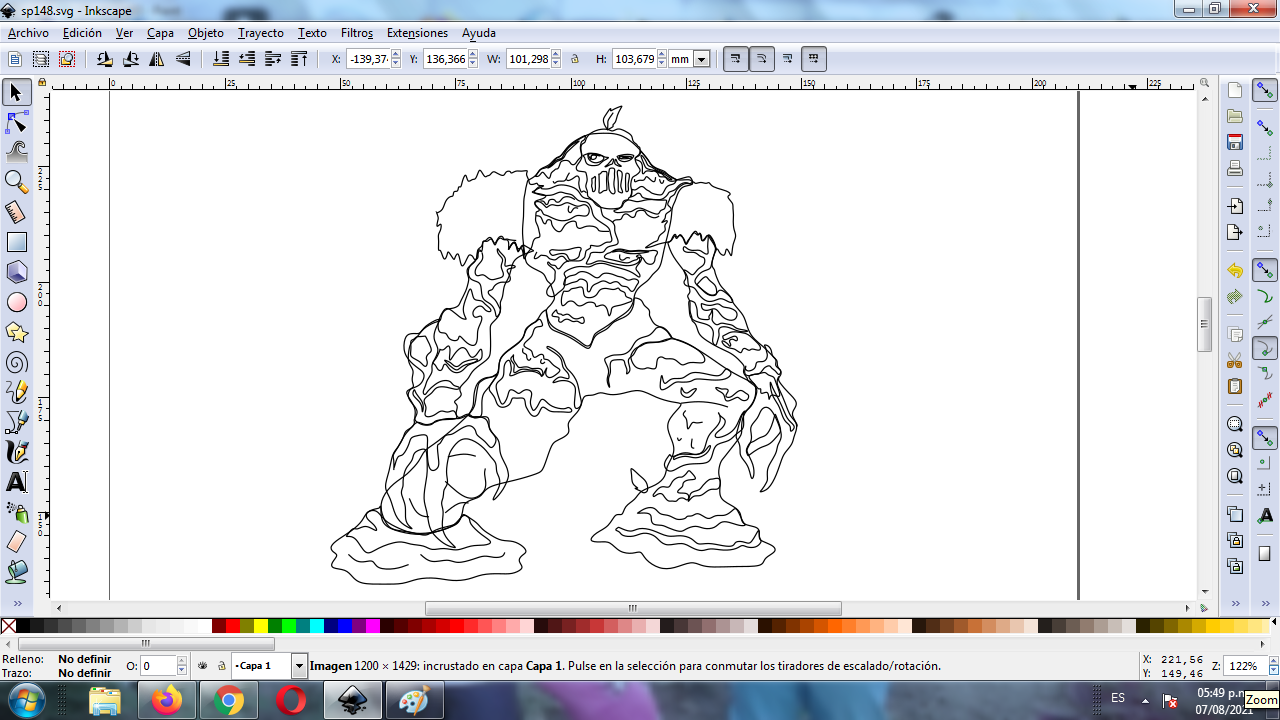The width and height of the screenshot is (1280, 720).
Task: Select the Spray tool
Action: [x=16, y=512]
